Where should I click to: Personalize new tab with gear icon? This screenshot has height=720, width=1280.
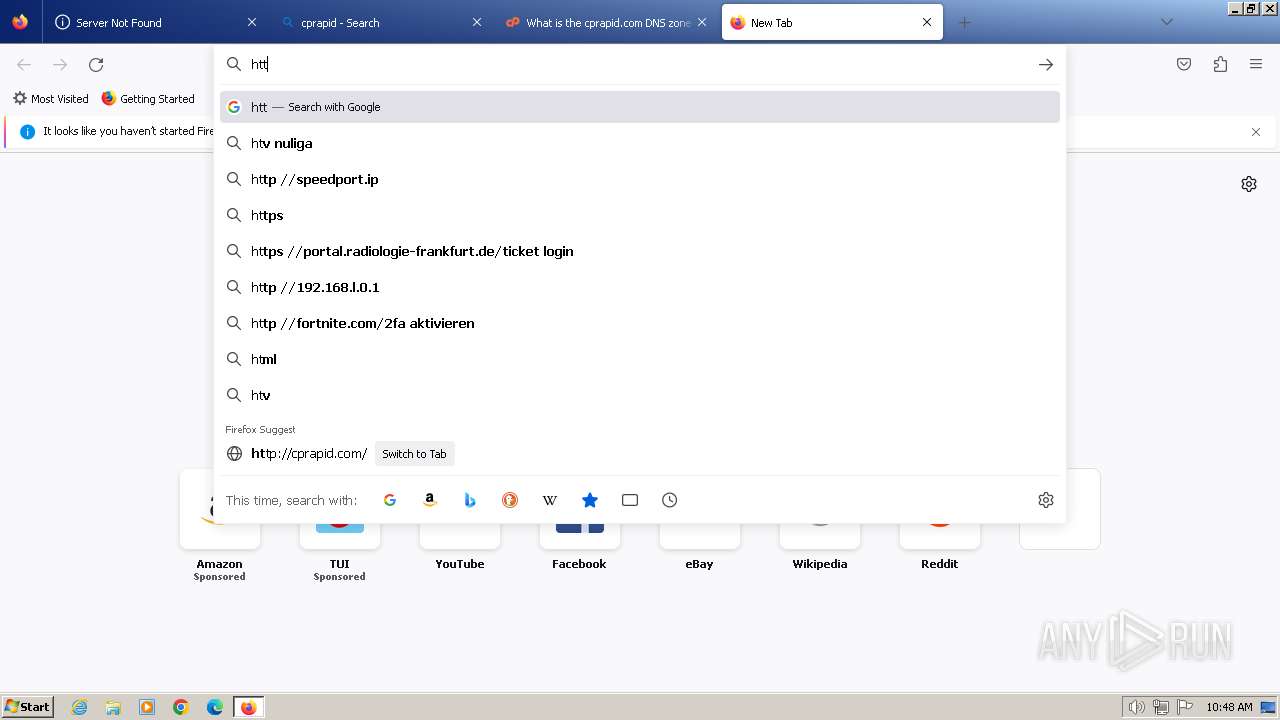1249,184
